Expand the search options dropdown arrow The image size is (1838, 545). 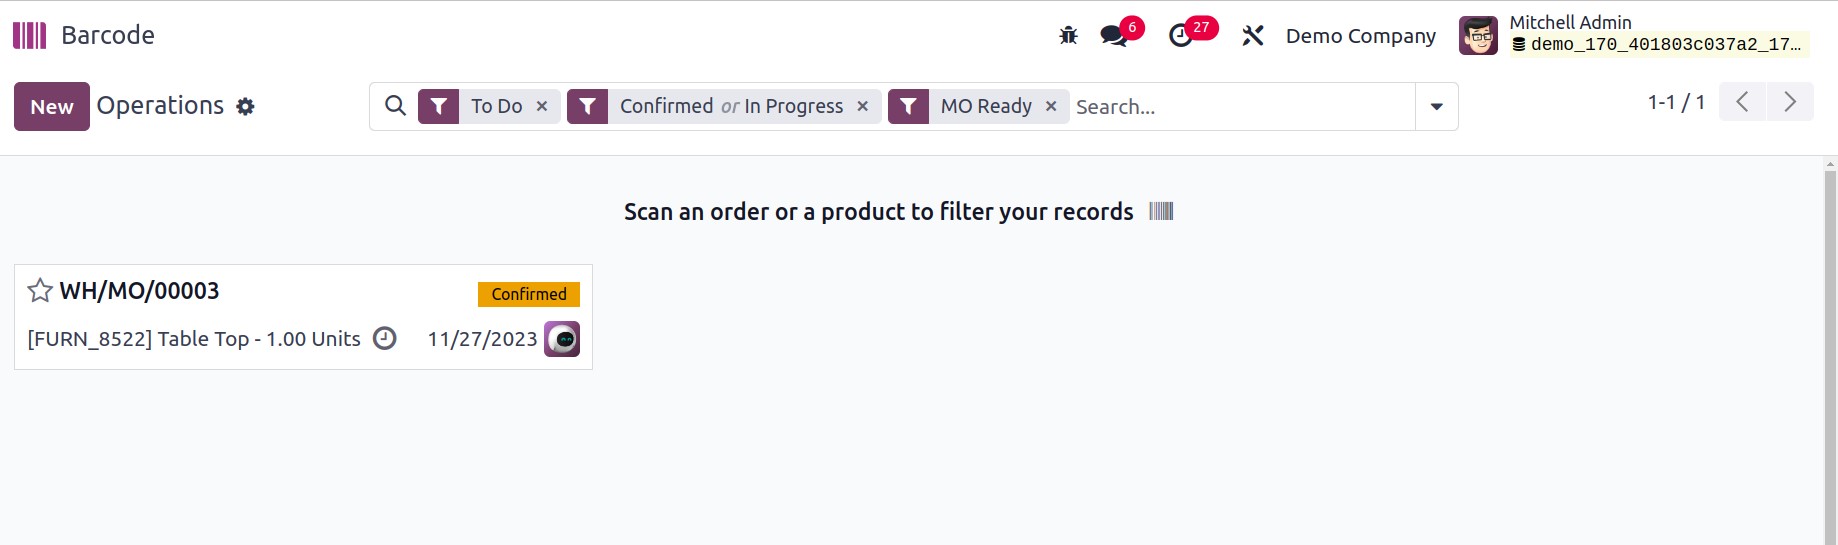click(1436, 106)
